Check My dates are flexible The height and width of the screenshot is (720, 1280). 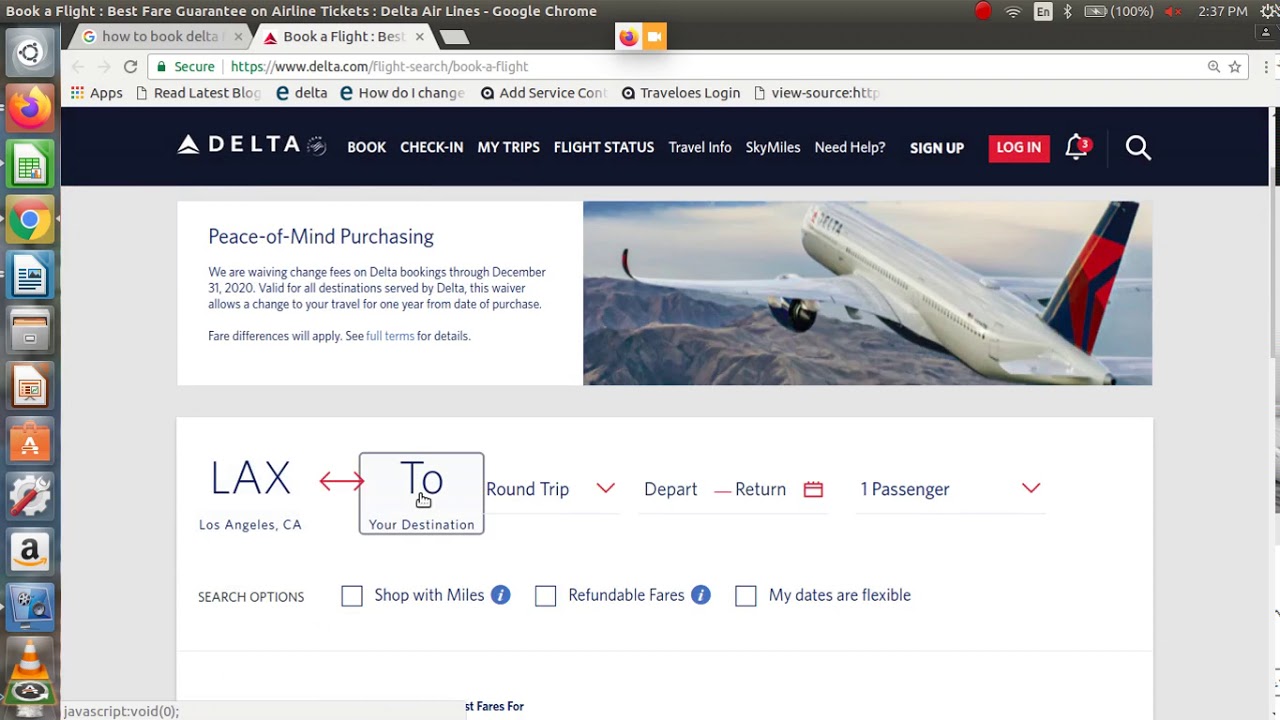coord(746,596)
